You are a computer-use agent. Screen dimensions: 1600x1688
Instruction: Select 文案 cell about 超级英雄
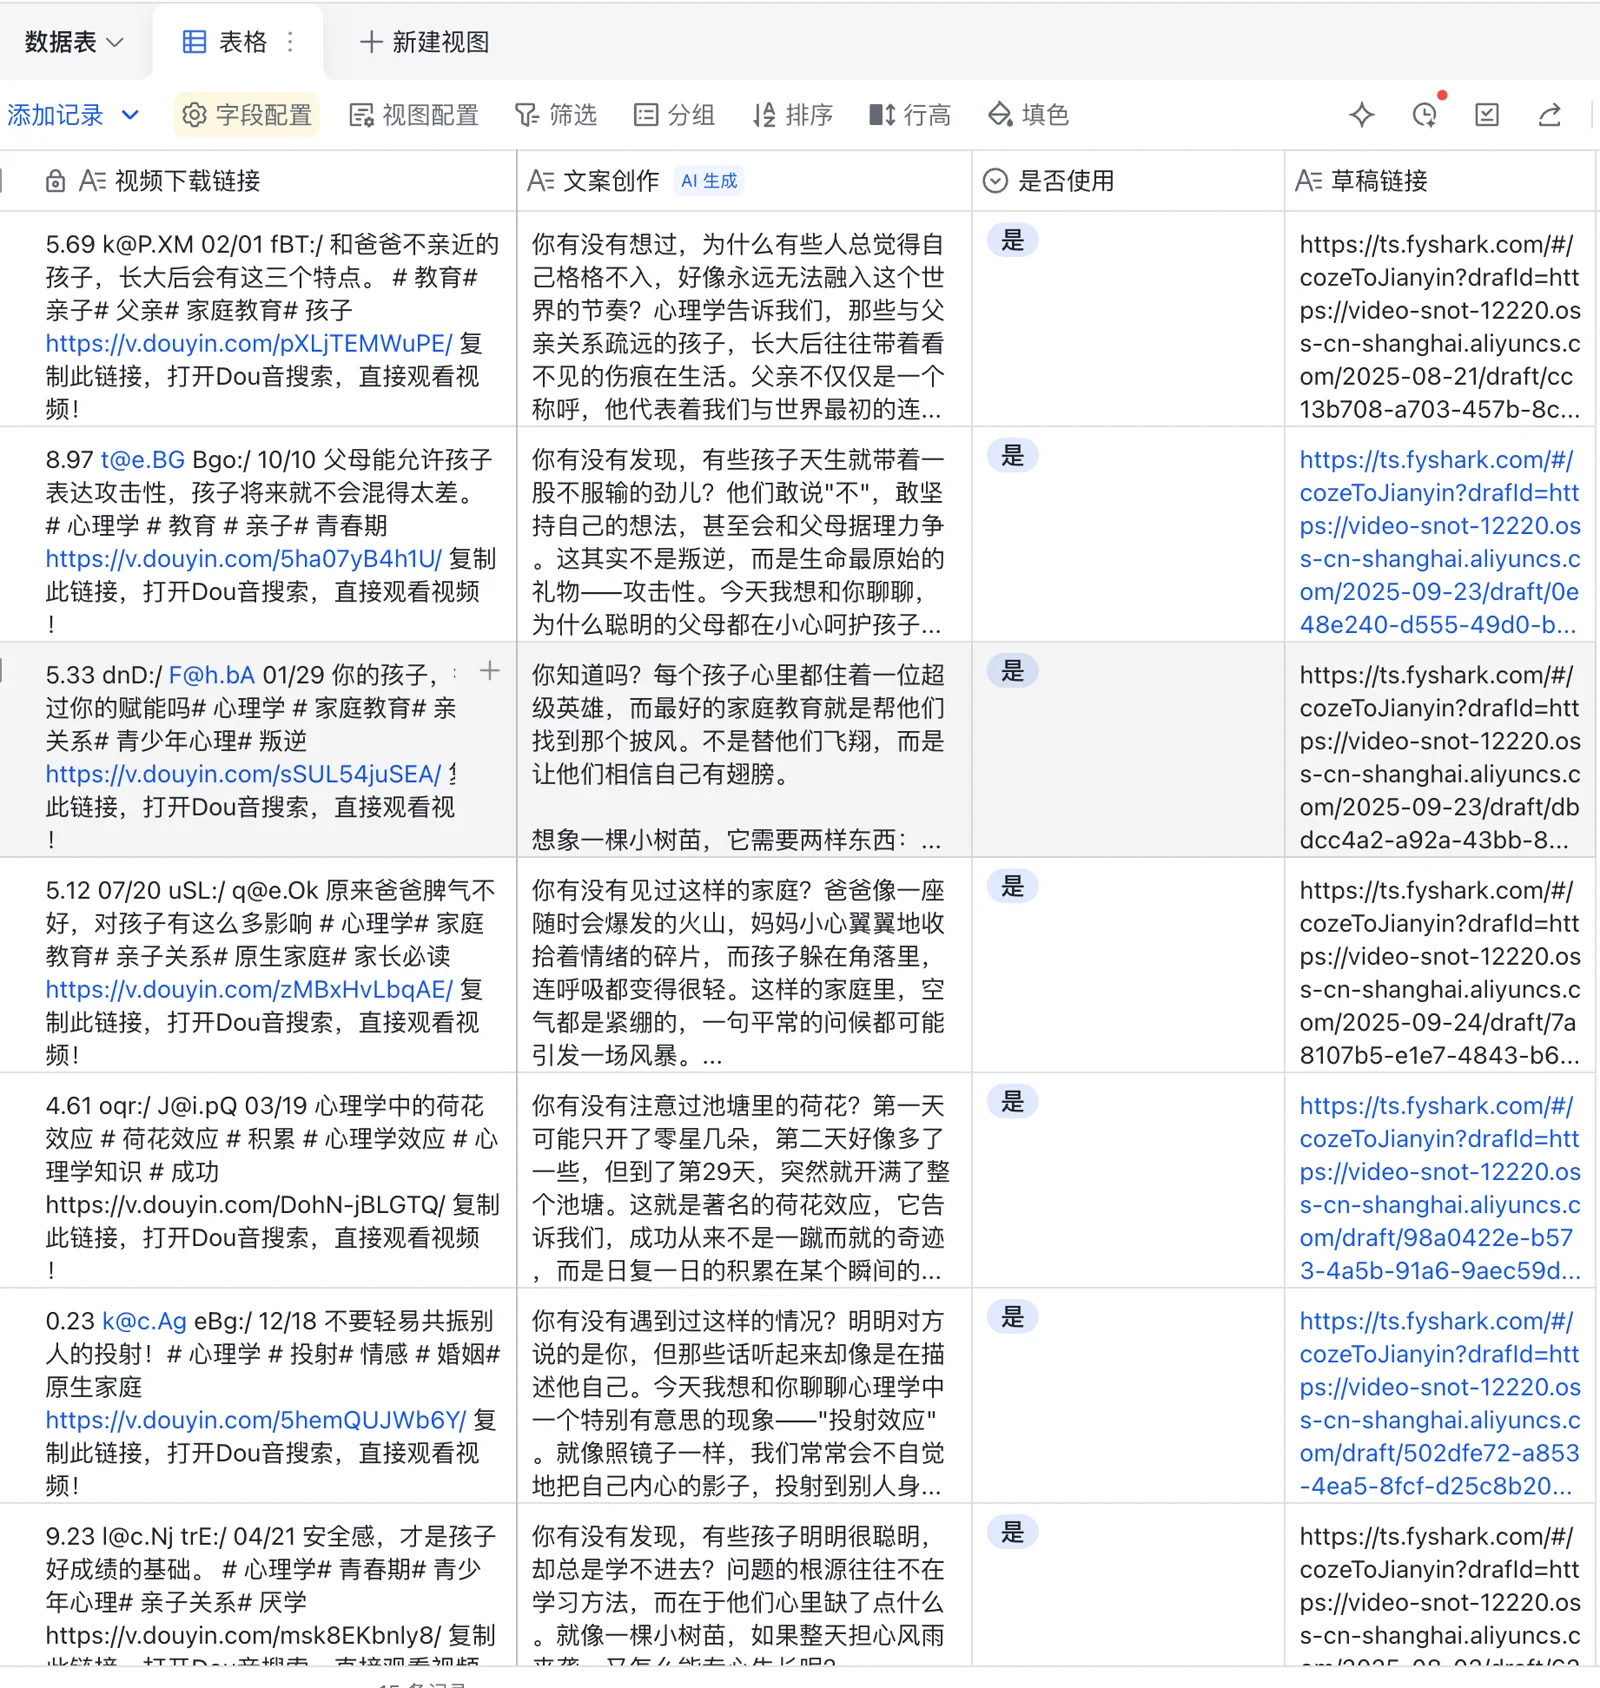click(744, 749)
